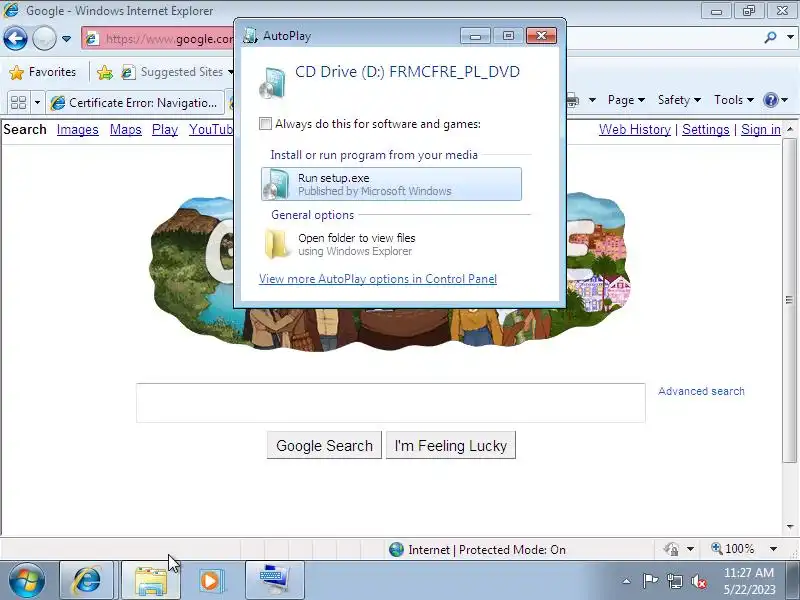Click Internet Explorer taskbar icon
This screenshot has height=600, width=800.
pyautogui.click(x=87, y=581)
